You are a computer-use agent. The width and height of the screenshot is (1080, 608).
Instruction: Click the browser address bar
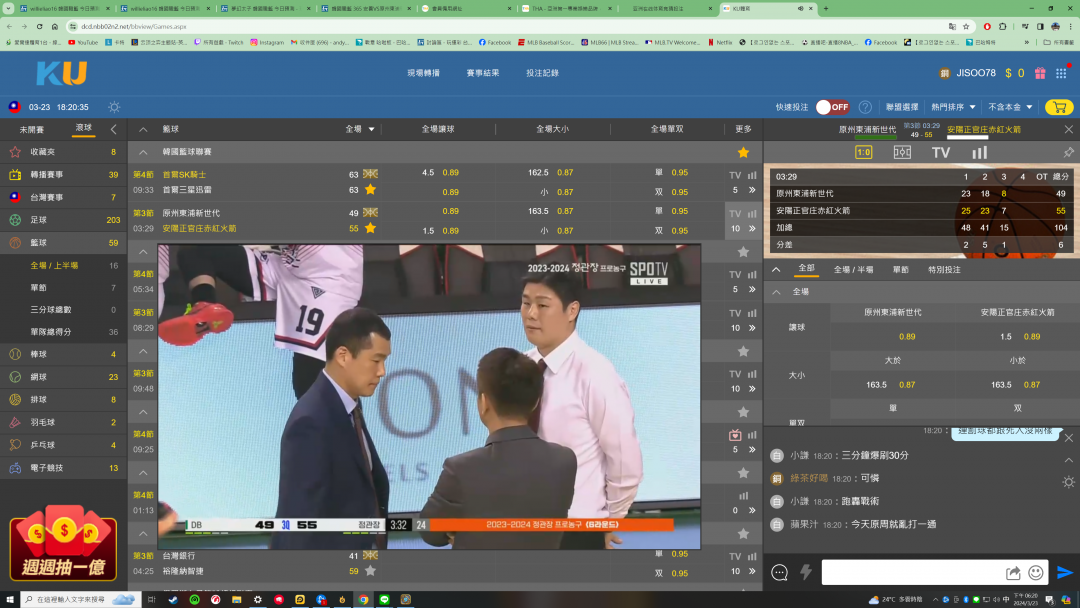tap(508, 26)
